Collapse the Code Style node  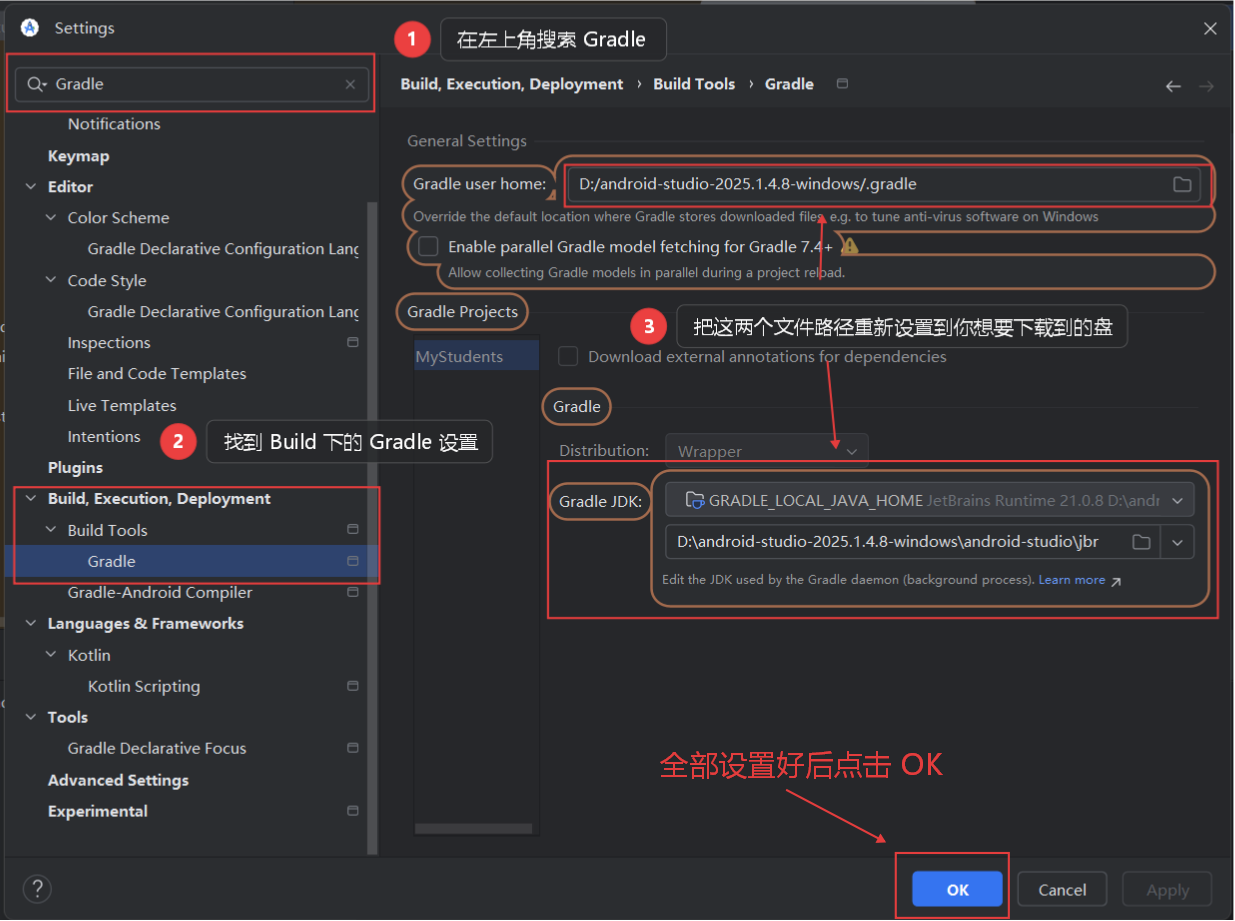[x=51, y=281]
